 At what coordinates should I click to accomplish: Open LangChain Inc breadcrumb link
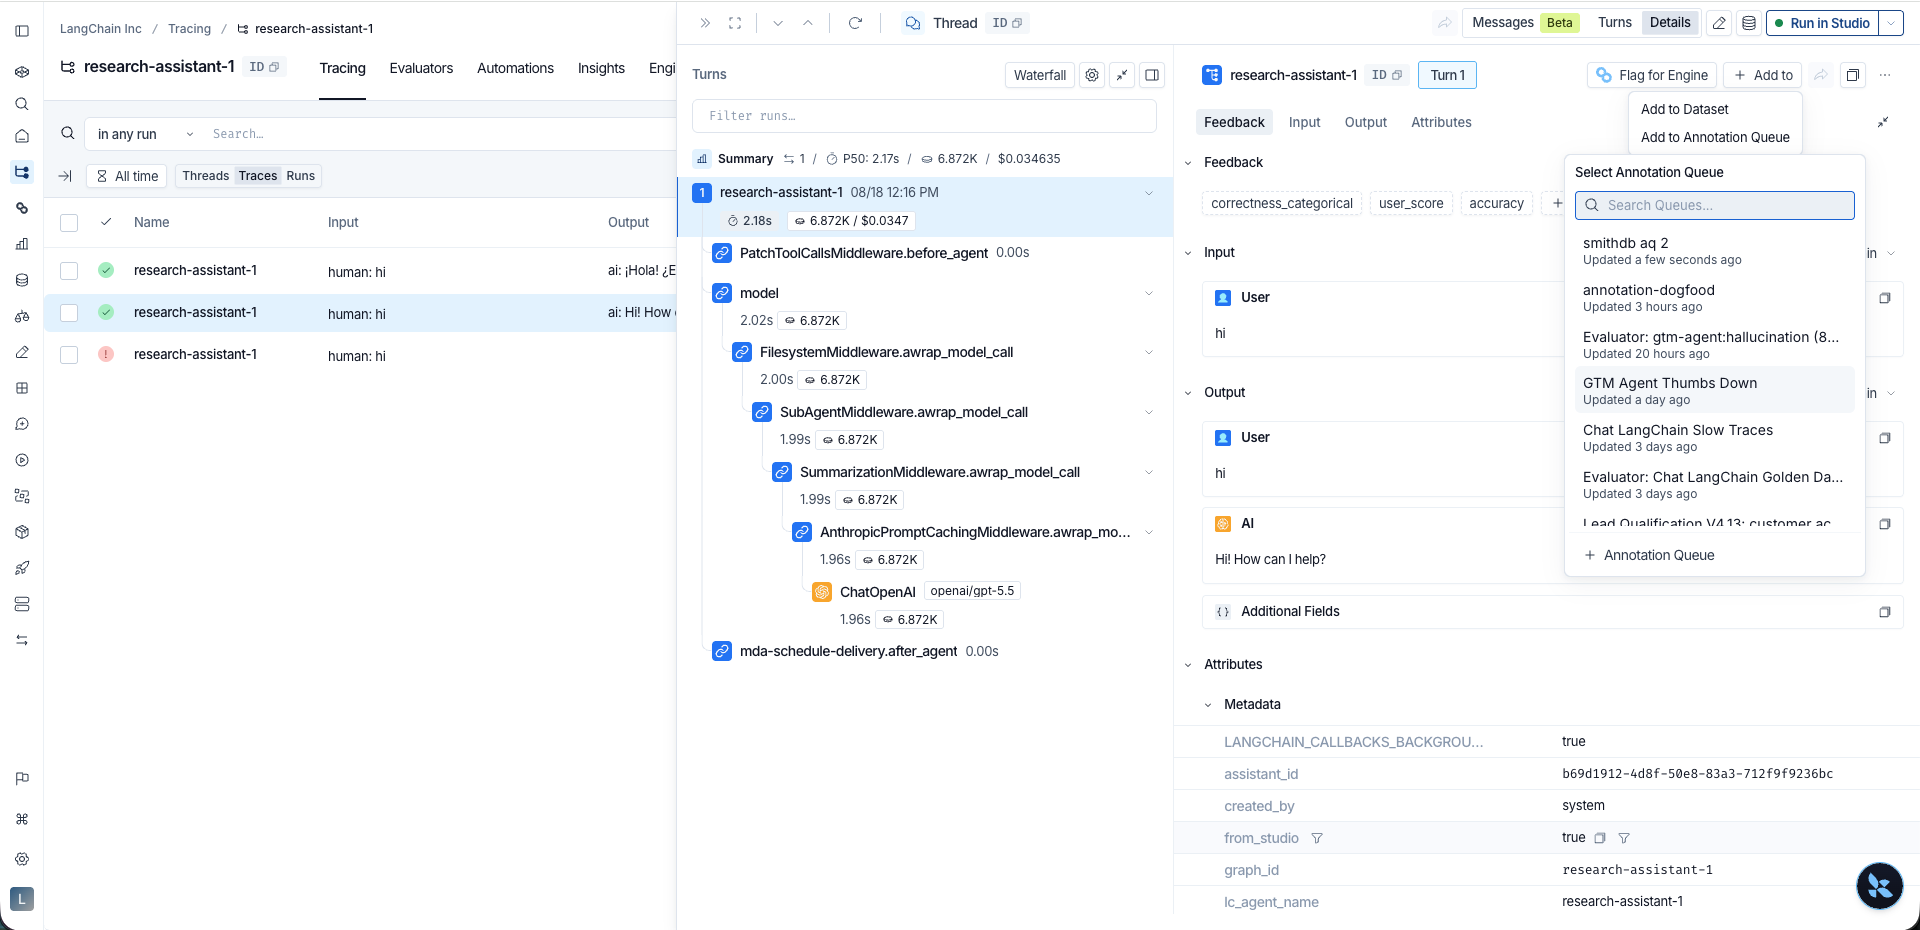pyautogui.click(x=101, y=29)
